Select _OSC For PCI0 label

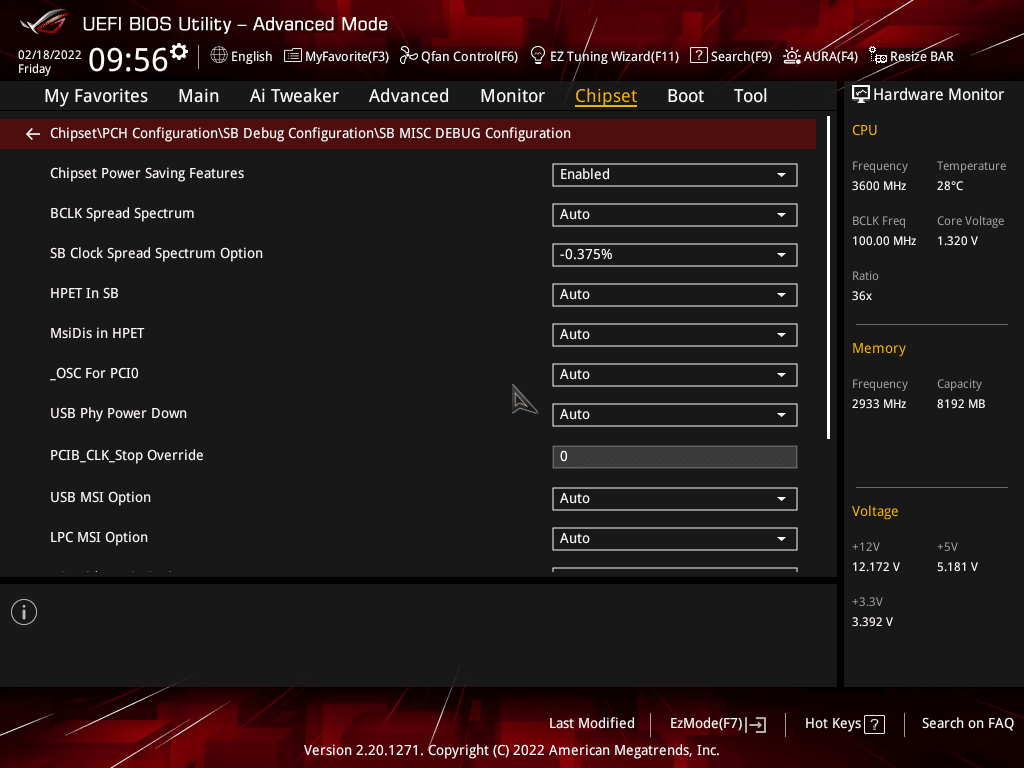pyautogui.click(x=94, y=374)
